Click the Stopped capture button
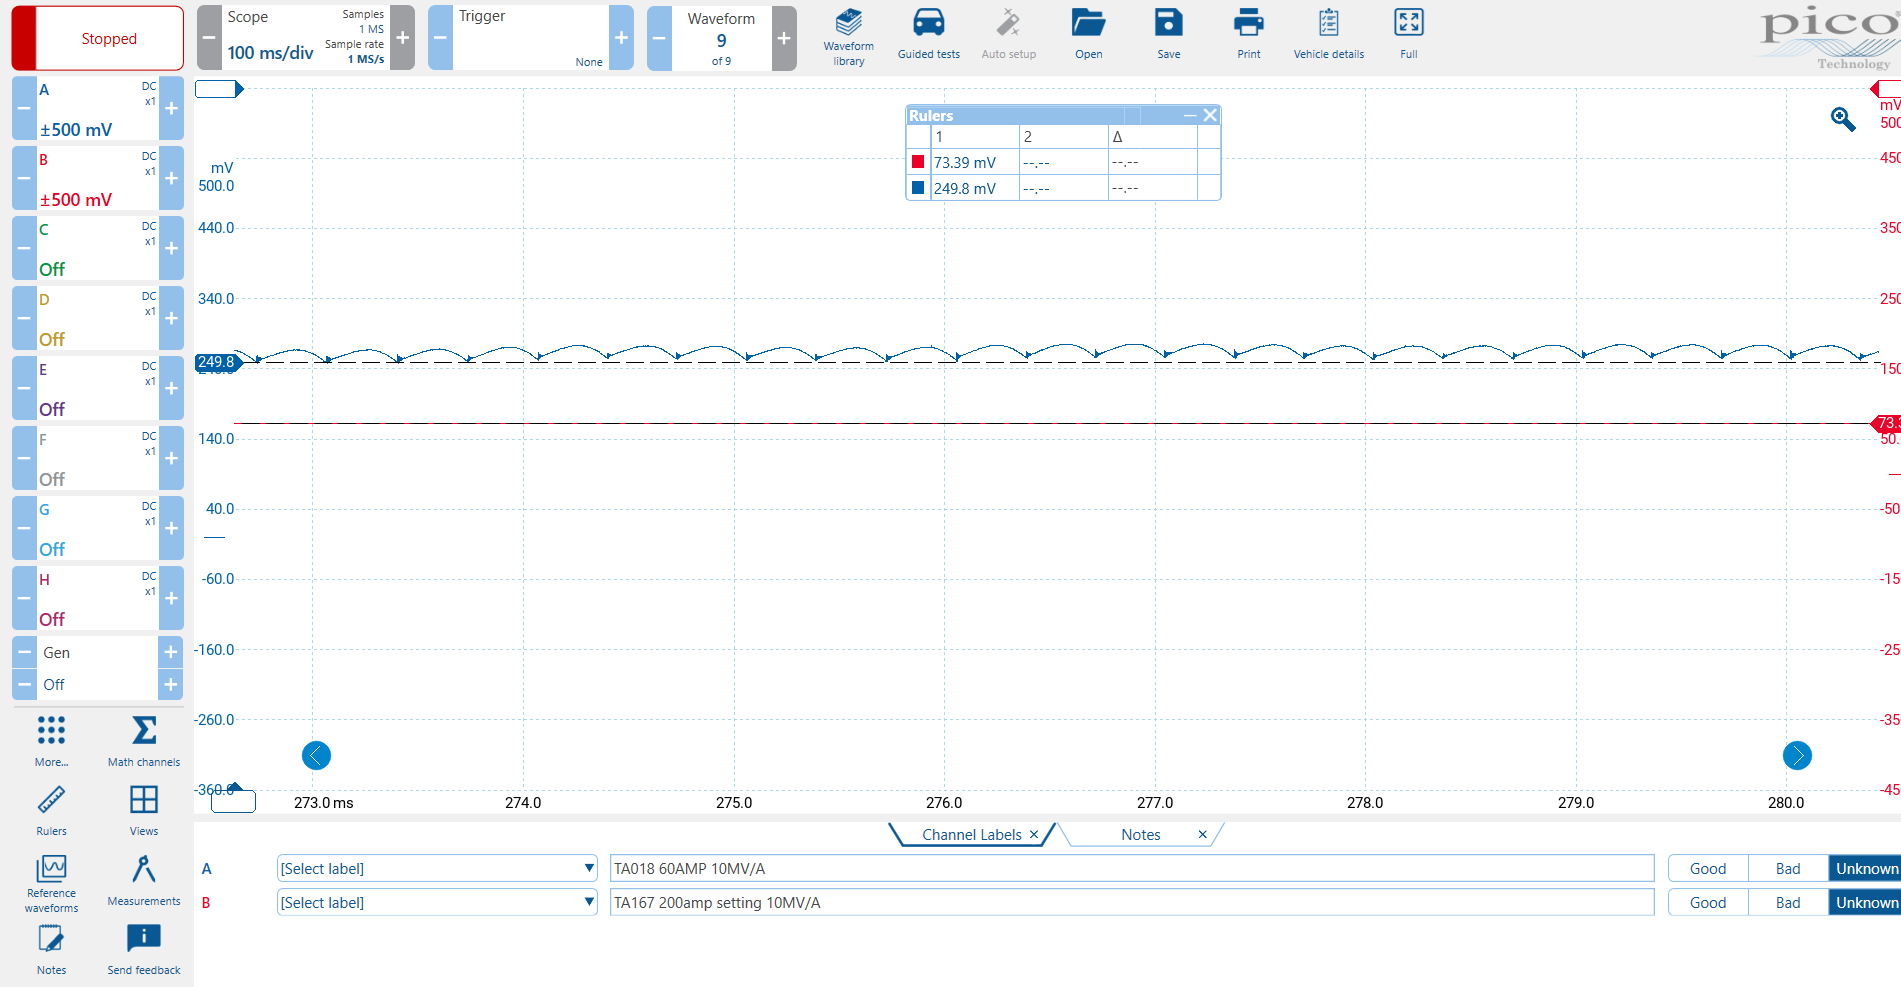Screen dimensions: 1901x987 pyautogui.click(x=97, y=38)
